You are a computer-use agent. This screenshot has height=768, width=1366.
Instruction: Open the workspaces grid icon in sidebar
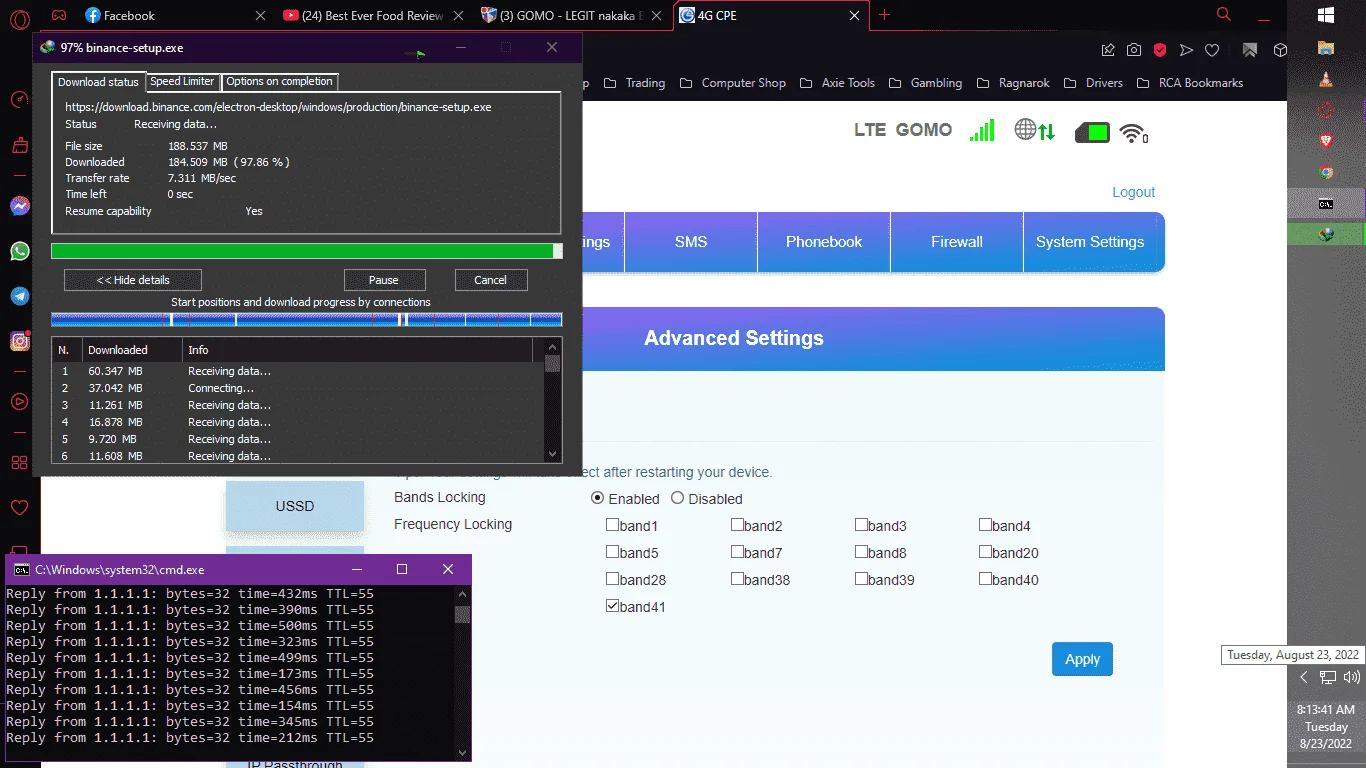coord(19,462)
